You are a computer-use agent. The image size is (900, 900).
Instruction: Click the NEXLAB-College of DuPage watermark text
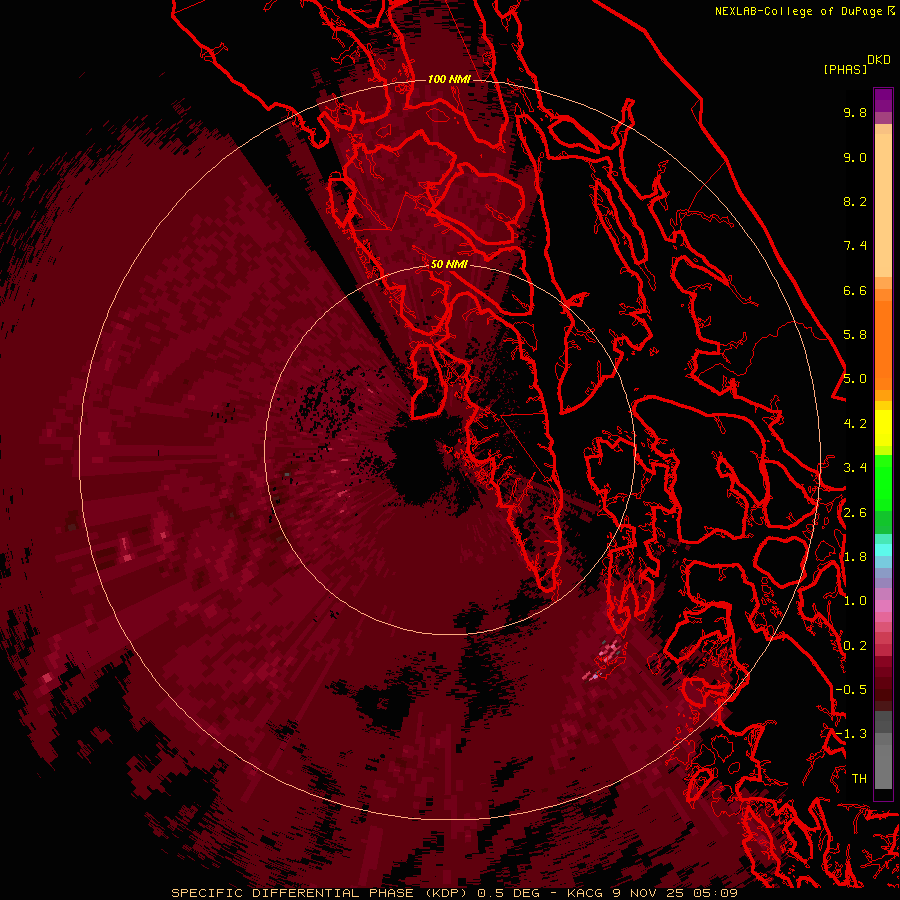(x=800, y=11)
